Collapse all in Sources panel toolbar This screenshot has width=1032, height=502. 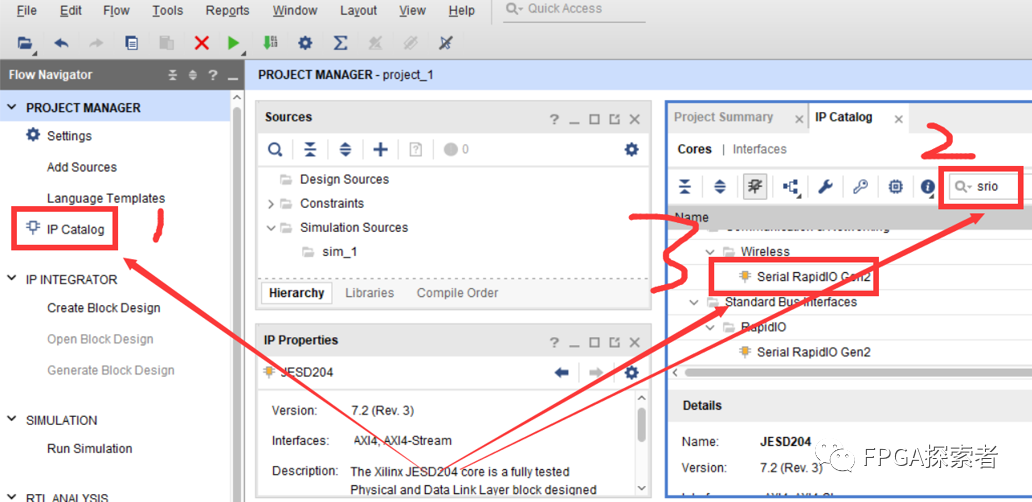(x=310, y=149)
